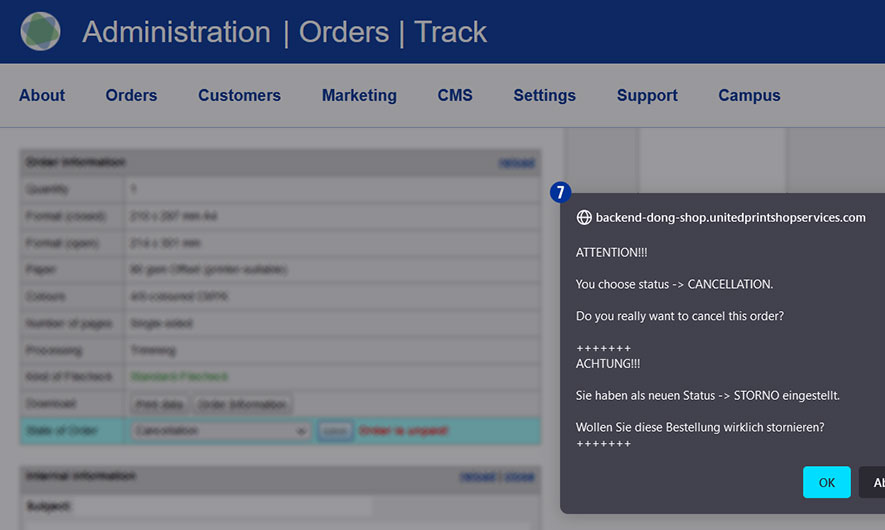This screenshot has width=885, height=530.
Task: Click reload link in Order Information header
Action: point(517,163)
